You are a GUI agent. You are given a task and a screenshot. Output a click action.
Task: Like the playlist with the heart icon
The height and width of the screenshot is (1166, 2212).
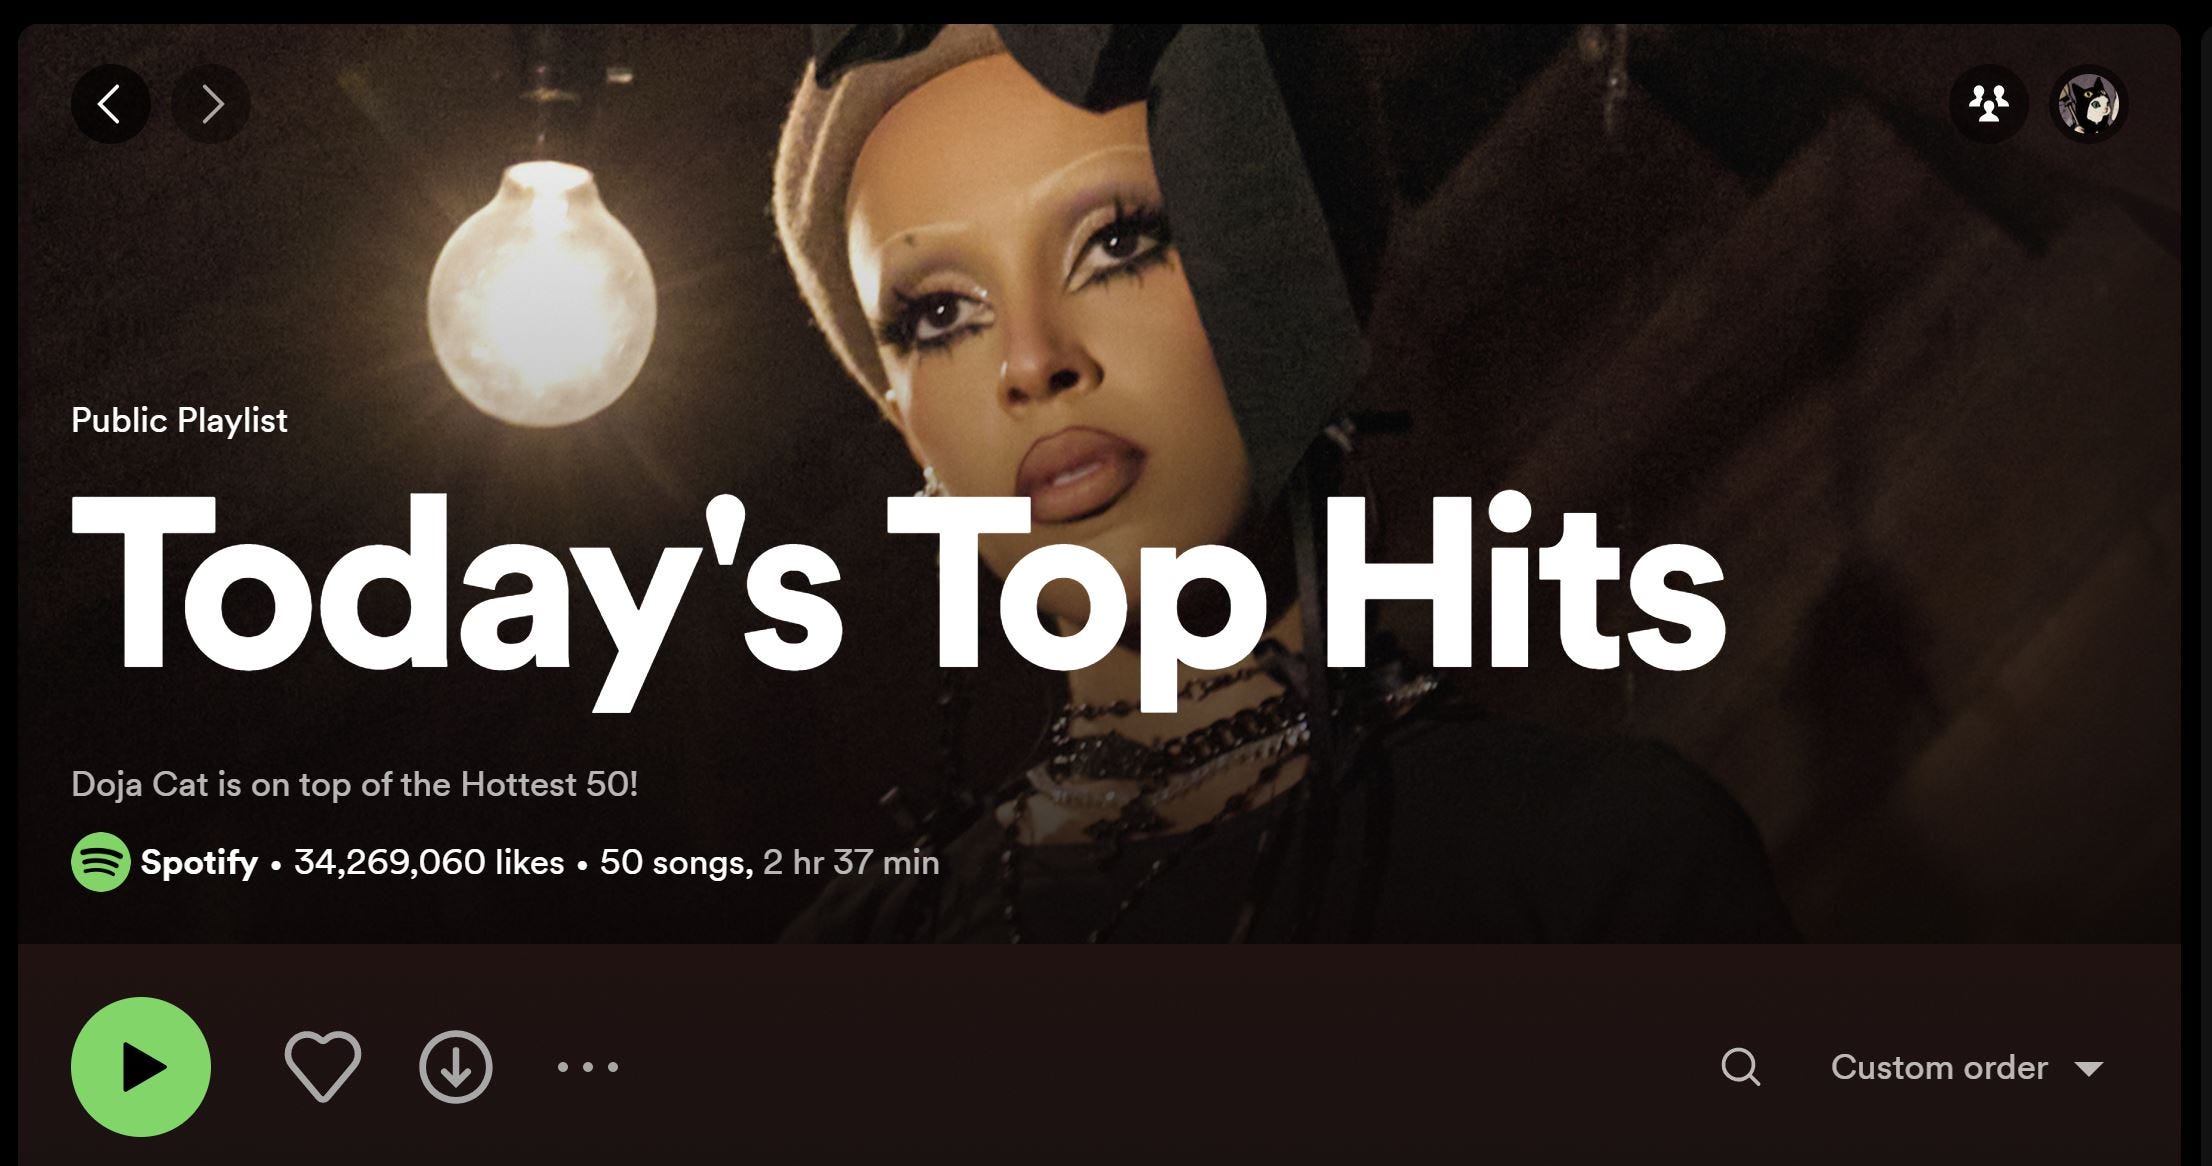coord(323,1067)
